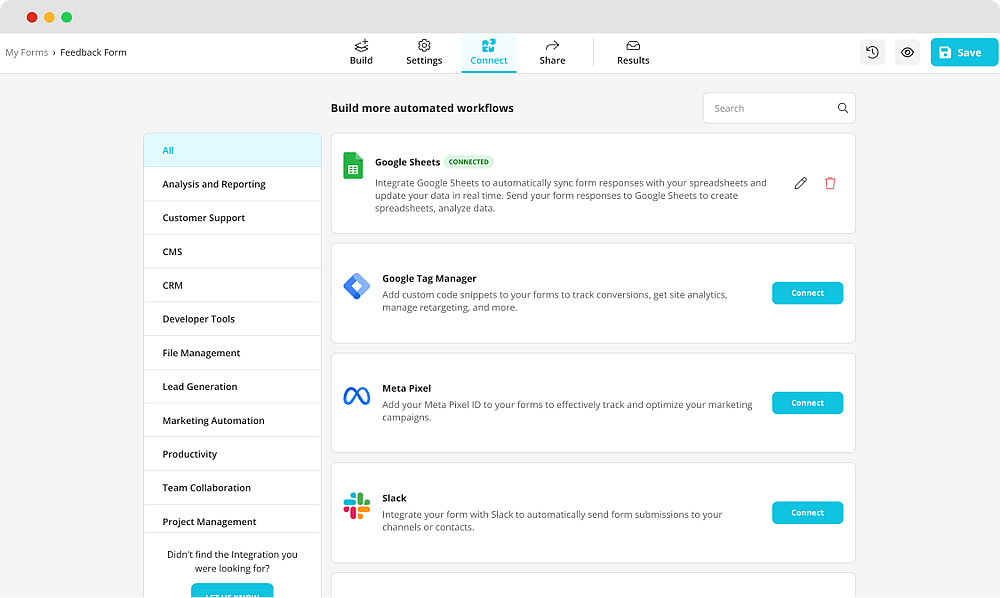Screen dimensions: 1000x598
Task: Connect Meta Pixel integration
Action: (807, 403)
